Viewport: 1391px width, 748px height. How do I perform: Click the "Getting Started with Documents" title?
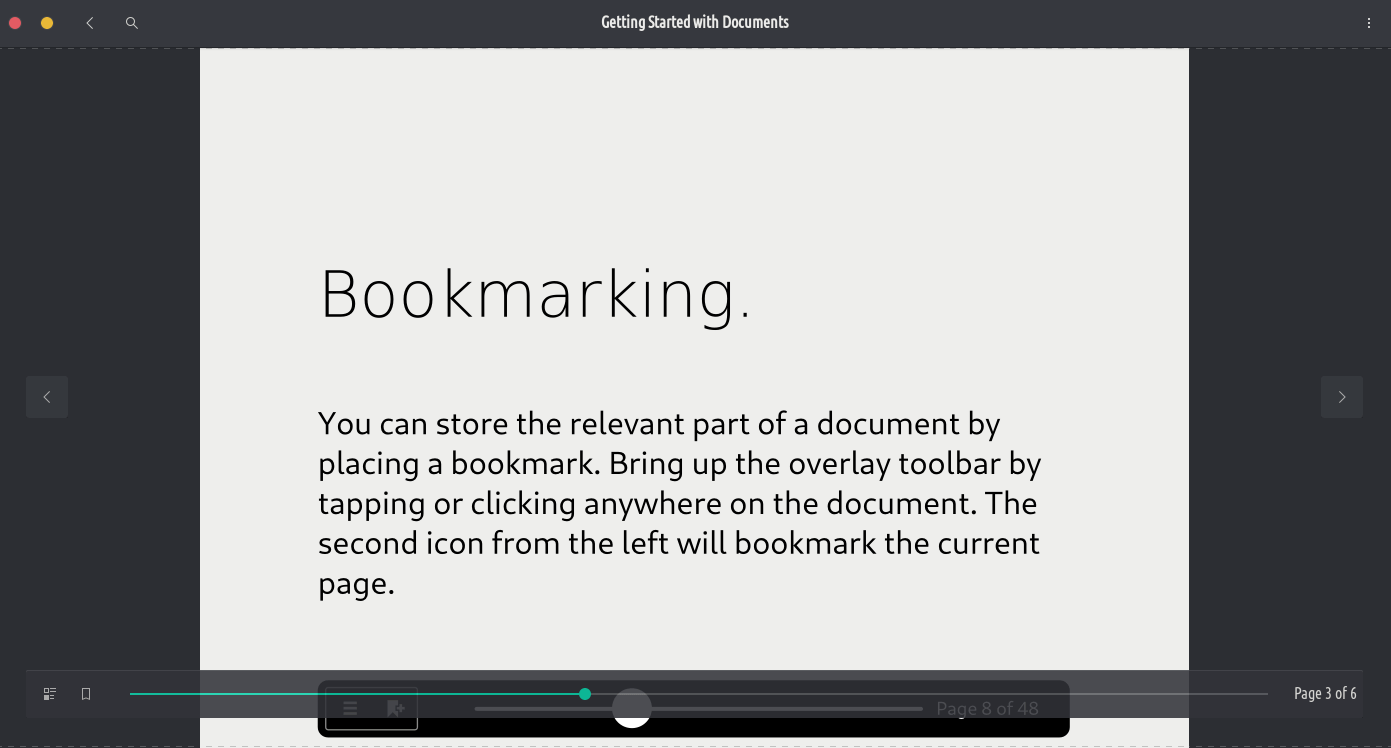(x=694, y=22)
